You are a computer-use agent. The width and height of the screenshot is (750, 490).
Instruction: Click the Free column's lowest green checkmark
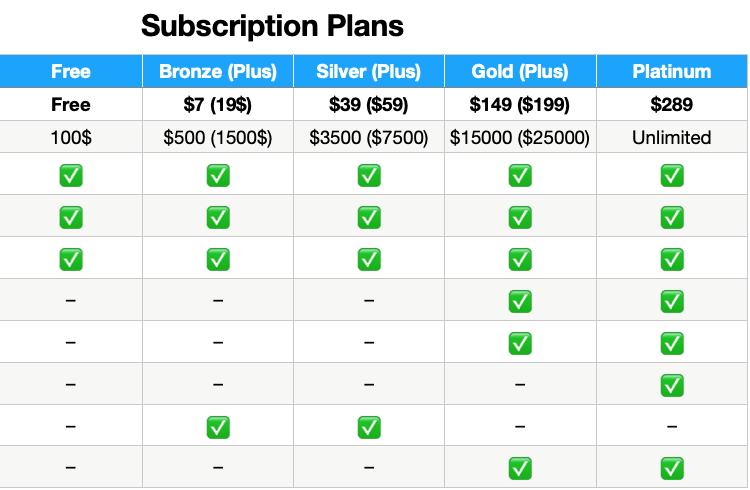[71, 259]
